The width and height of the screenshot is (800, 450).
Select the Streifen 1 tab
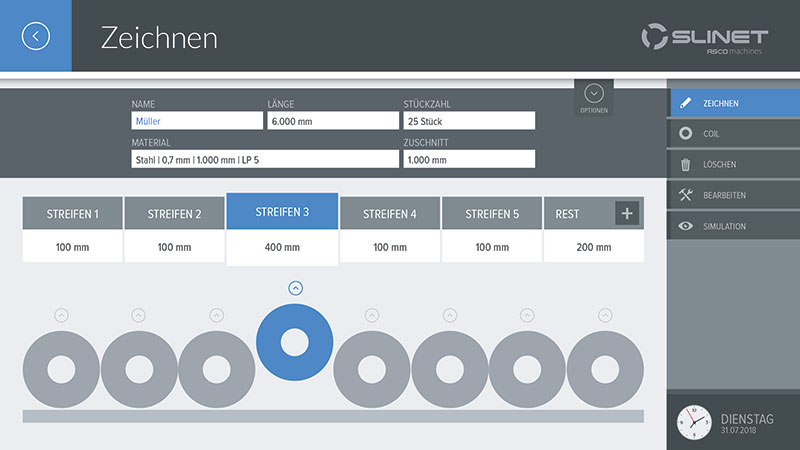pyautogui.click(x=73, y=214)
